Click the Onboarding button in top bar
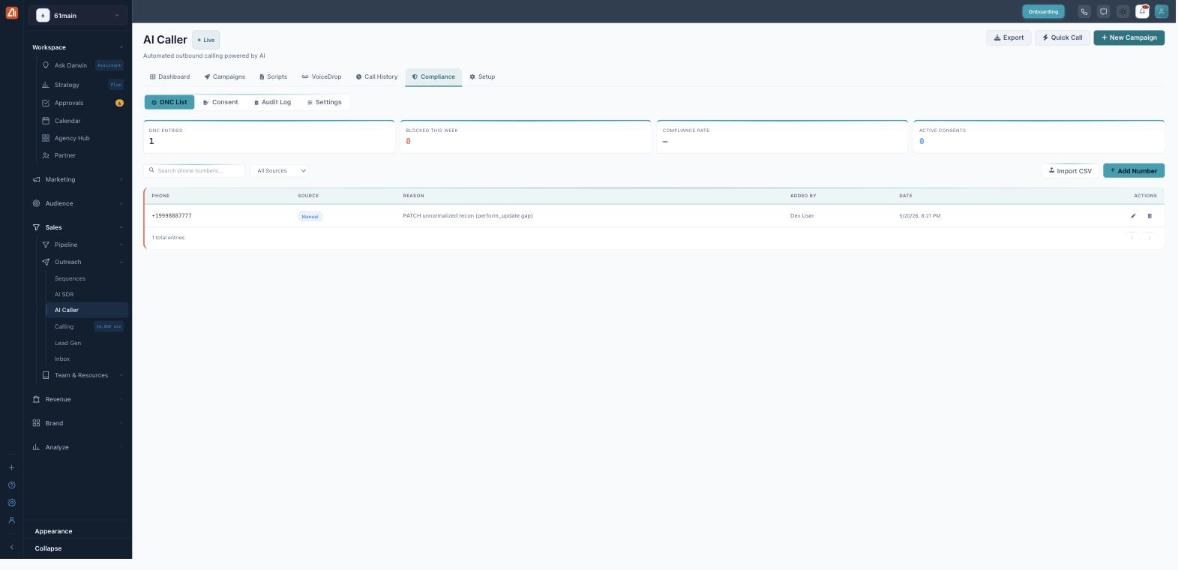Screen dimensions: 1178x570 click(1043, 11)
